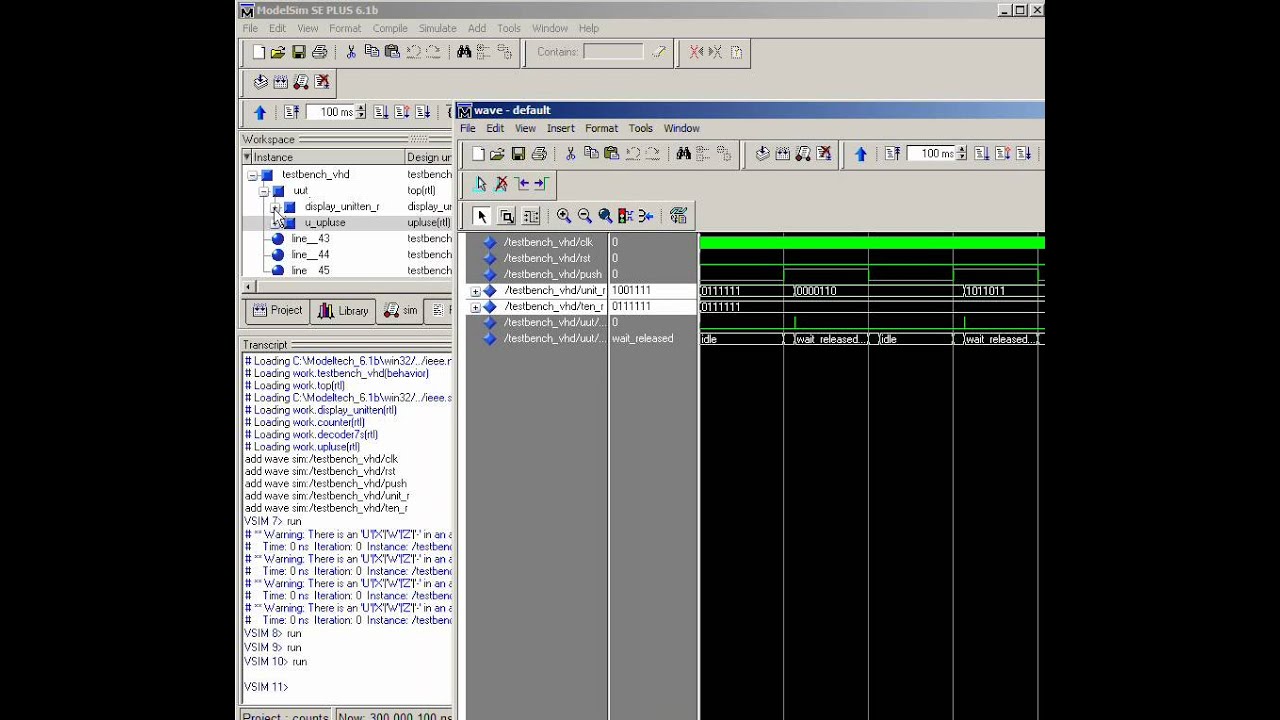Viewport: 1280px width, 720px height.
Task: Open Insert menu in wave window
Action: coord(560,128)
